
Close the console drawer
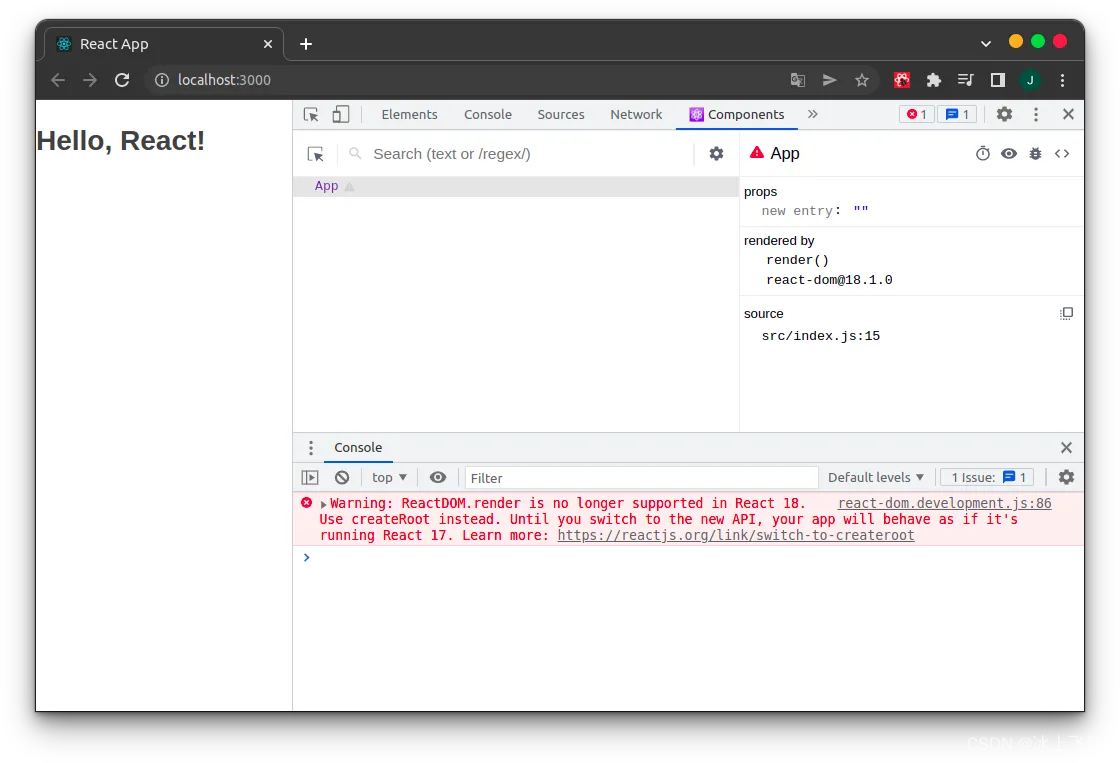click(1066, 448)
